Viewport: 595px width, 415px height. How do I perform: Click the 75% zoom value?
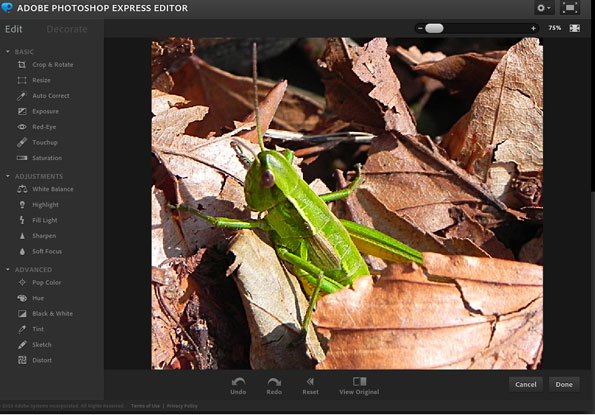tap(554, 28)
